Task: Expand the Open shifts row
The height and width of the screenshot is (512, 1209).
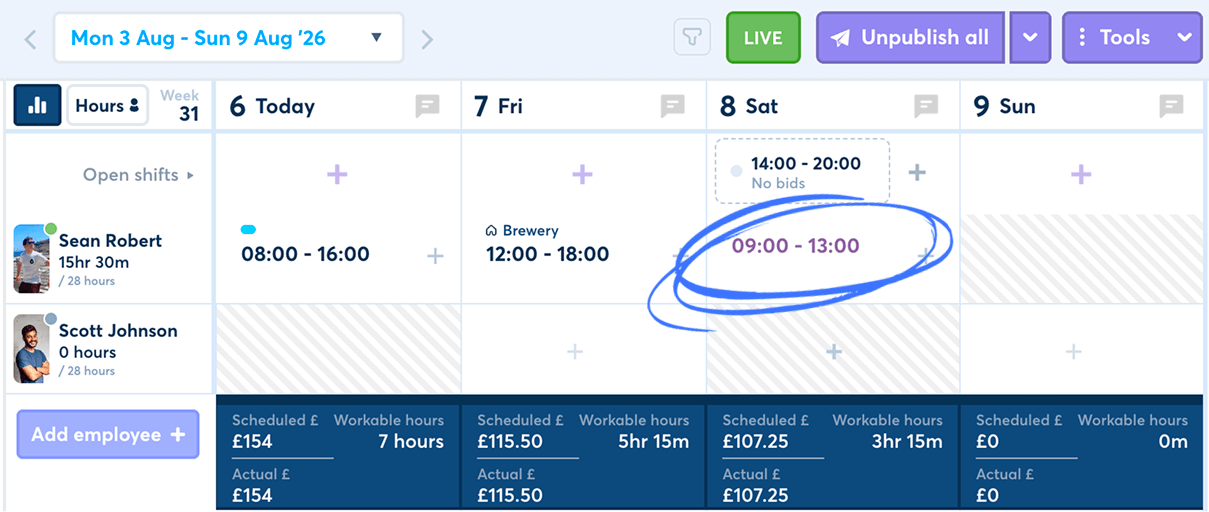Action: 138,175
